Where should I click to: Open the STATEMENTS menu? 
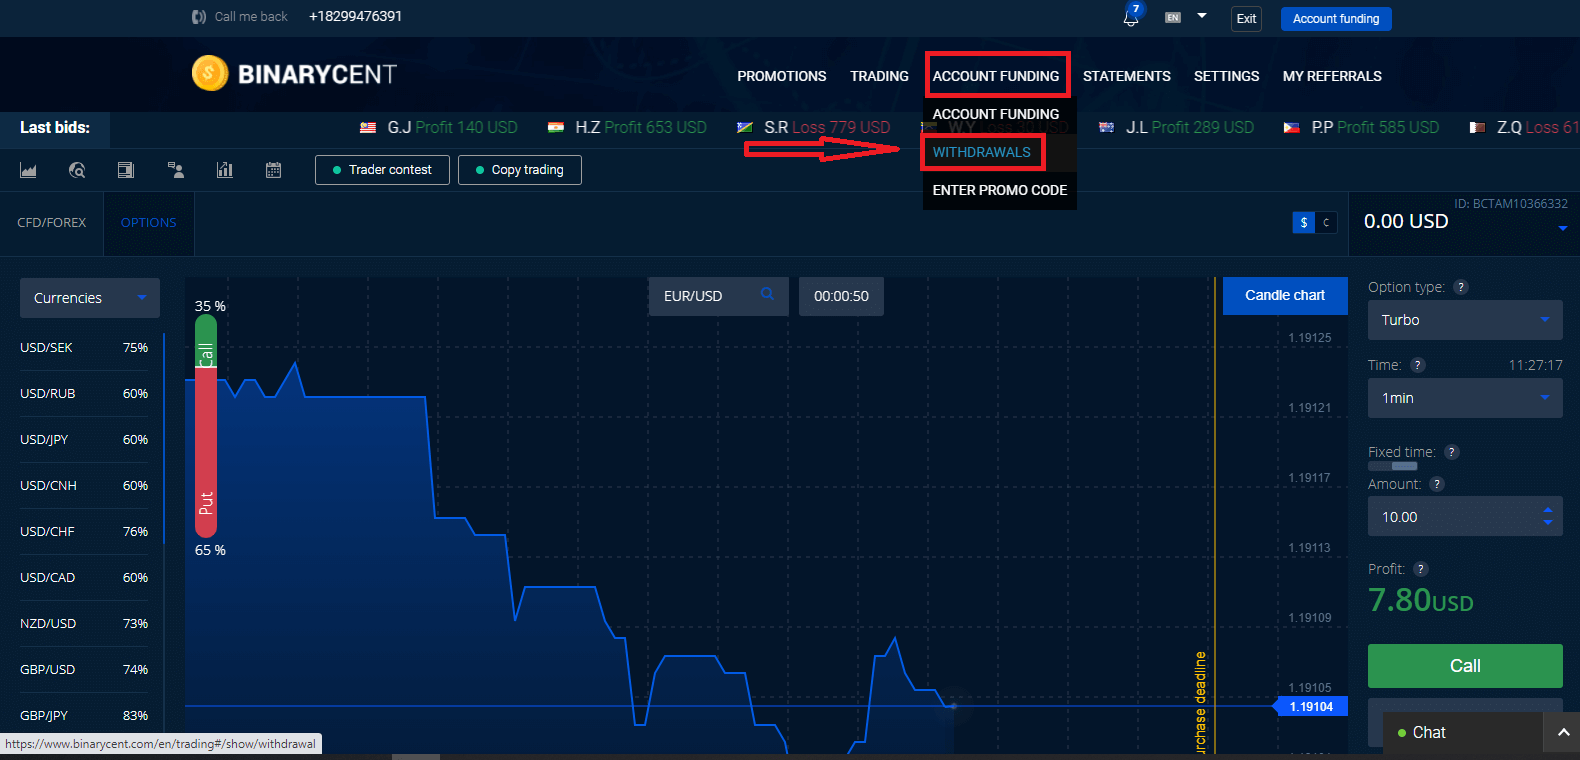[x=1127, y=76]
